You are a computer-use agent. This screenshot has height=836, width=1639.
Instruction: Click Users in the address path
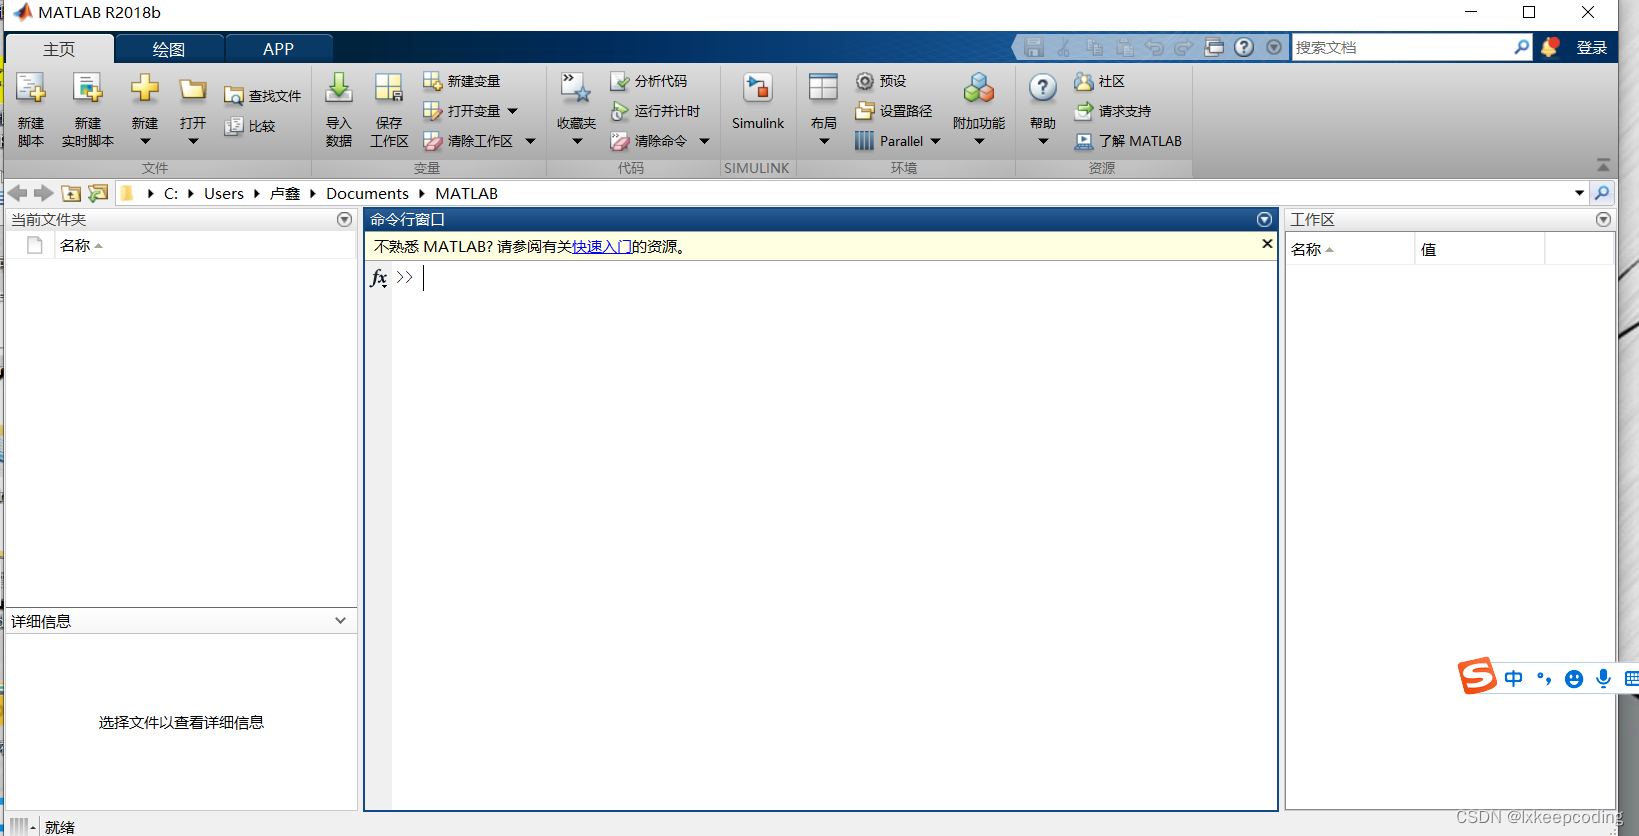[224, 193]
